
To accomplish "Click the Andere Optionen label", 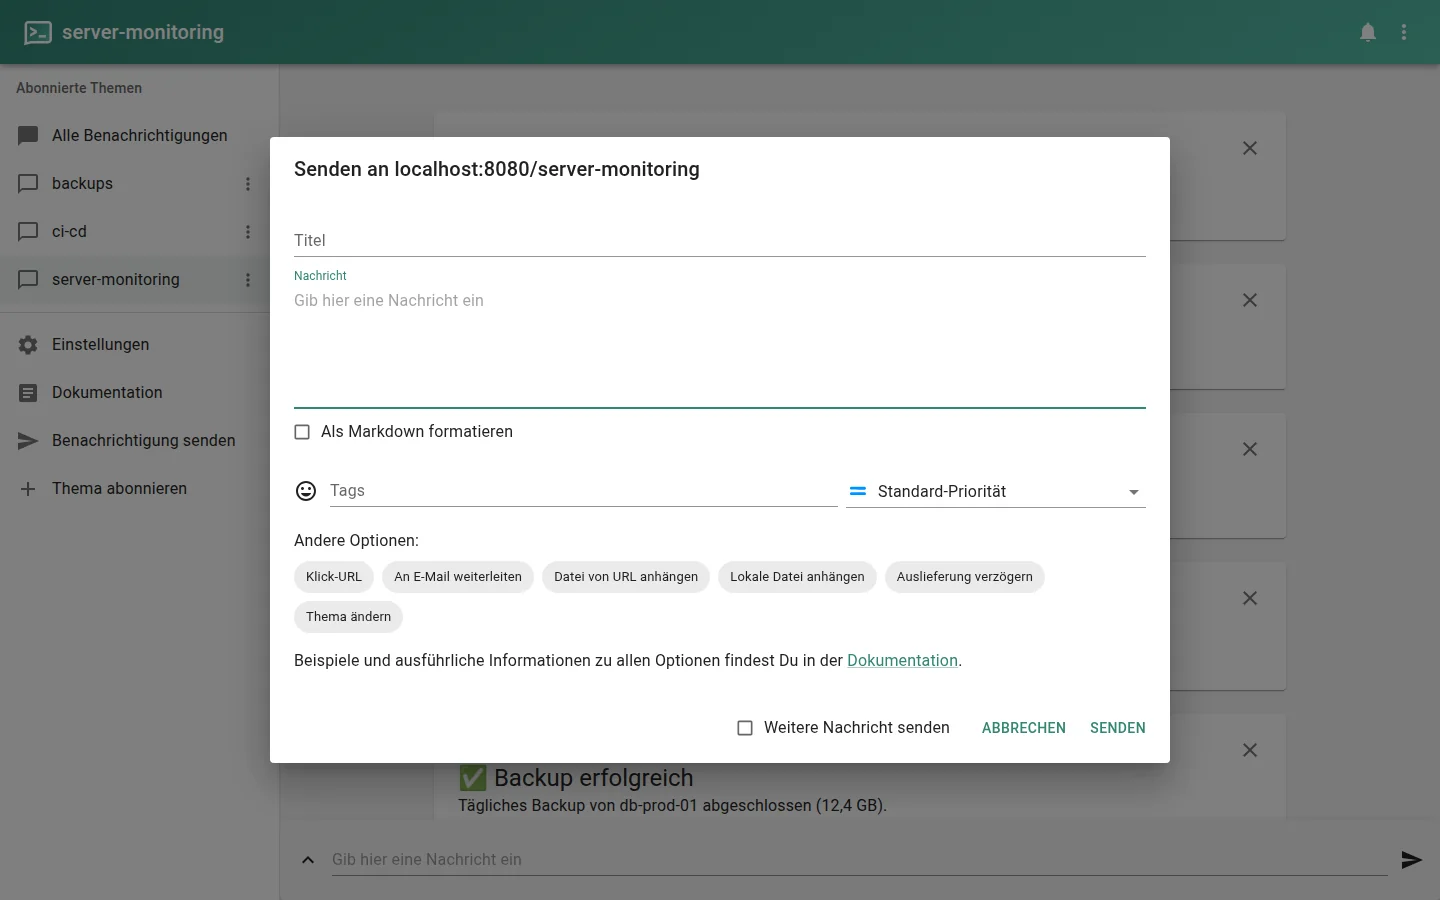I will pyautogui.click(x=356, y=541).
